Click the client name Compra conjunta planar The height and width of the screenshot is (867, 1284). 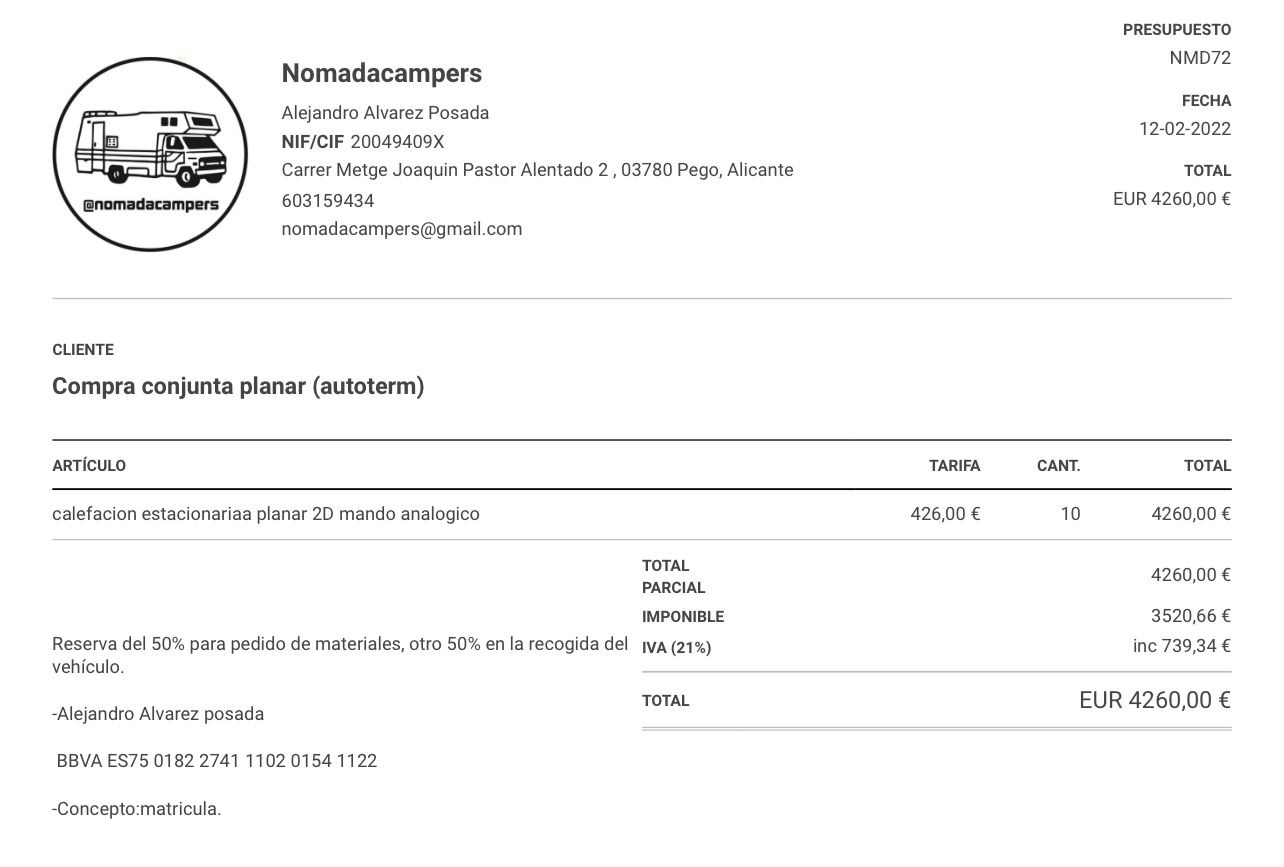point(238,386)
